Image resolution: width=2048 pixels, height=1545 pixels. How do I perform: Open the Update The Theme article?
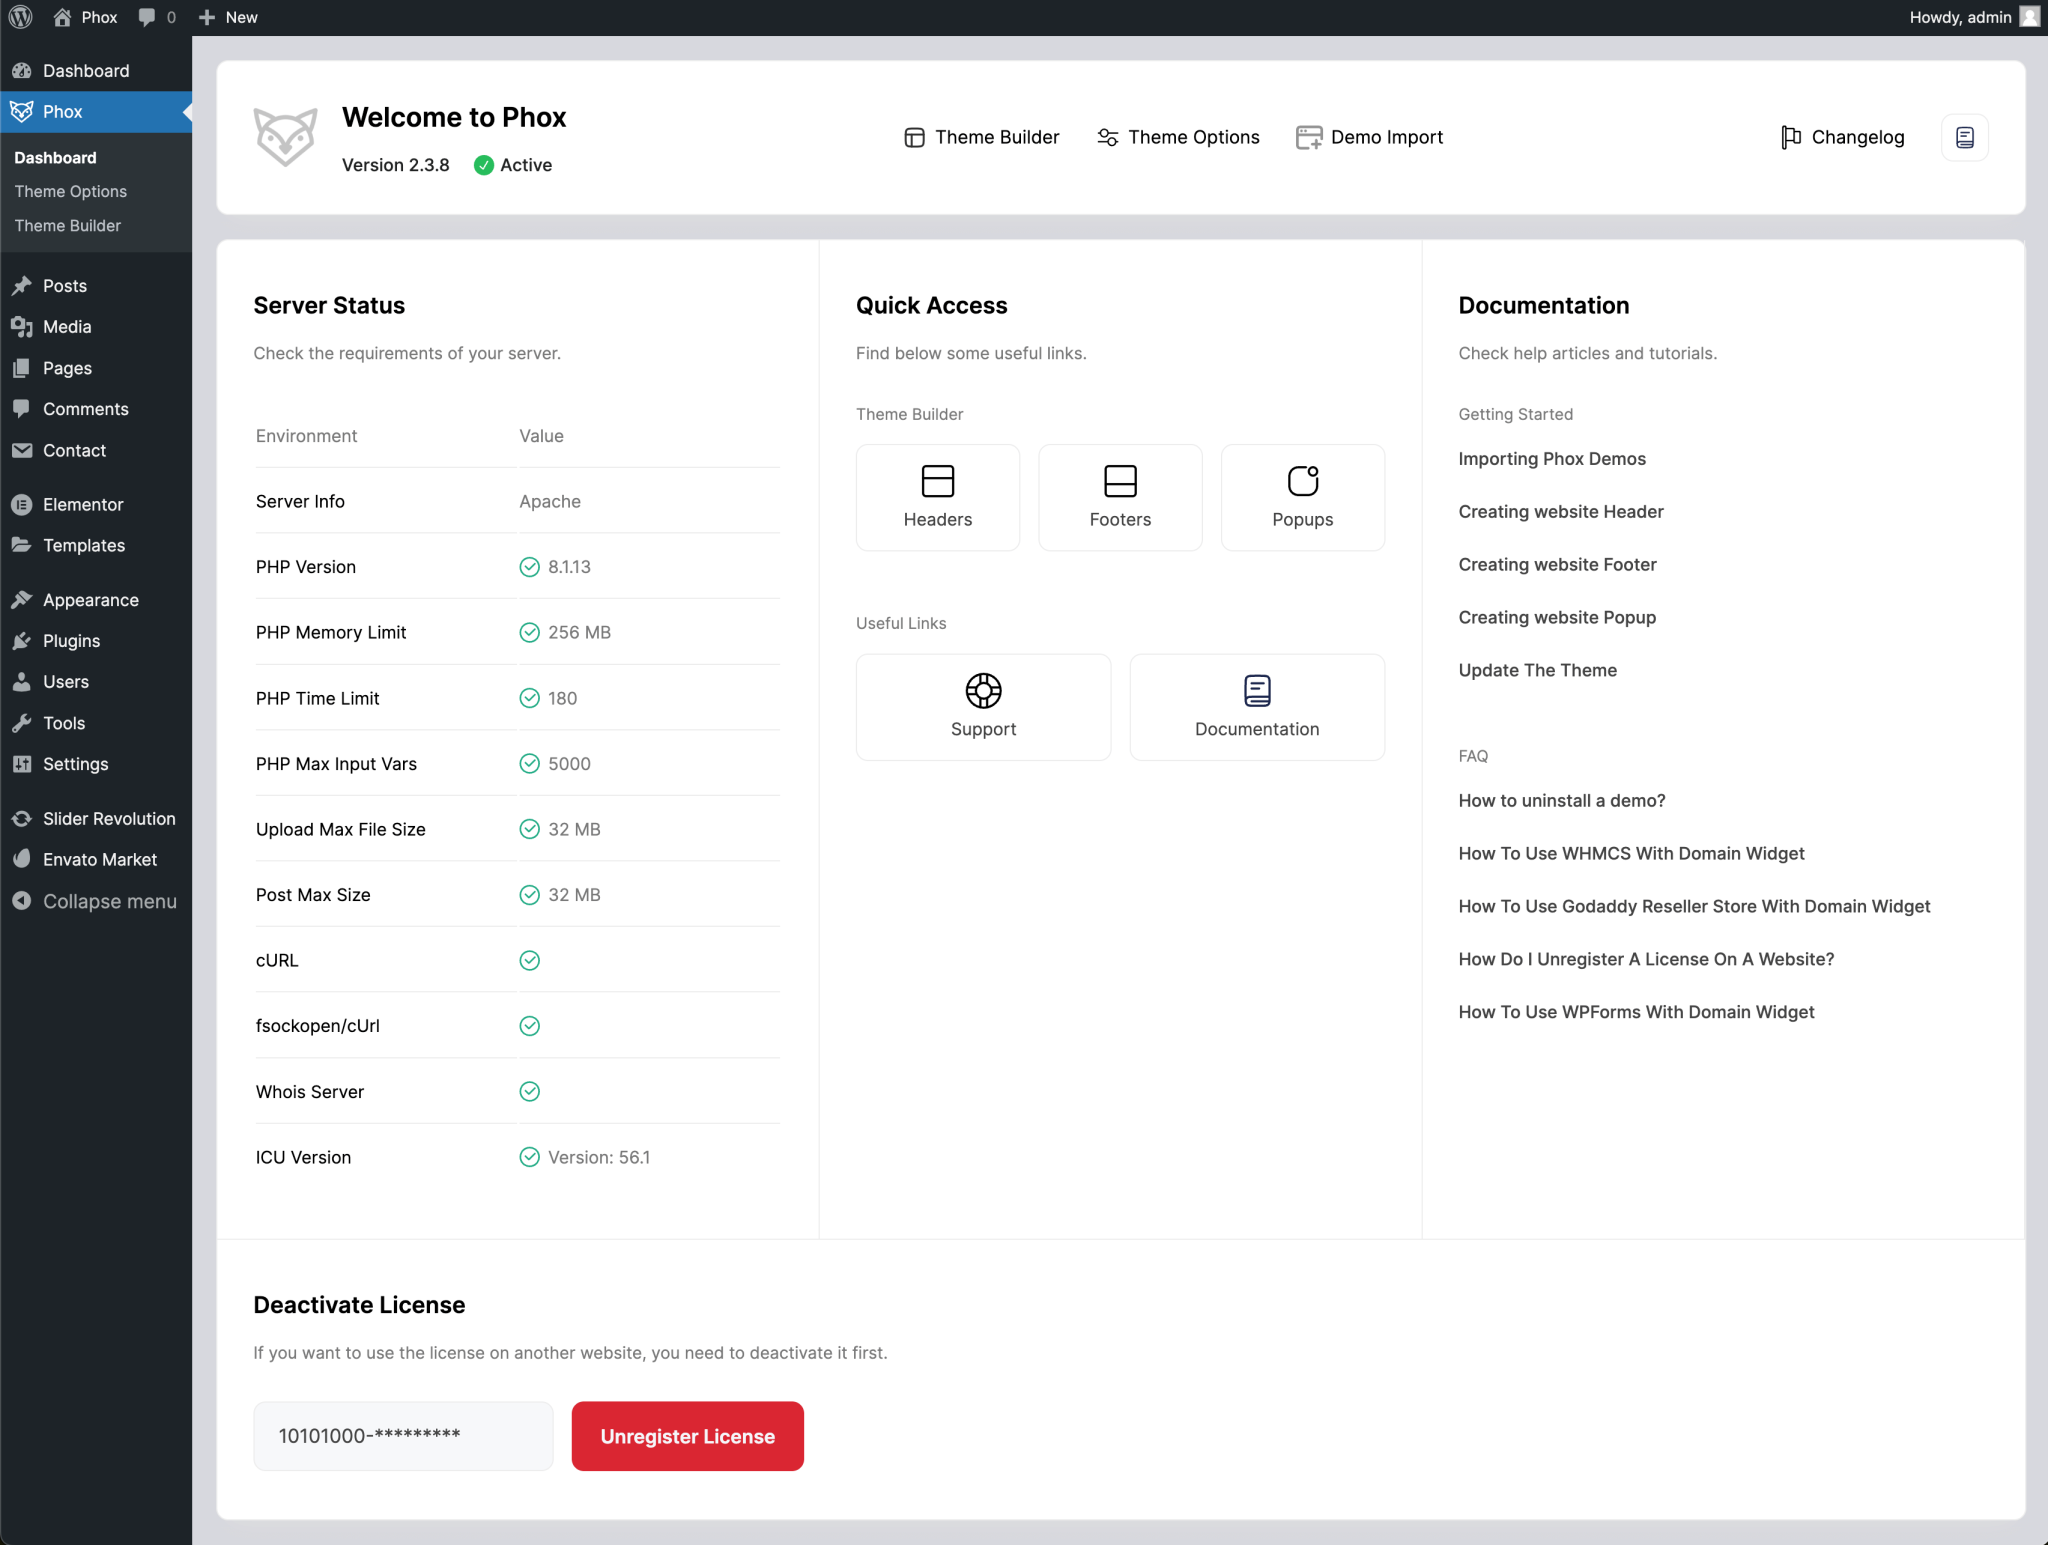1537,670
